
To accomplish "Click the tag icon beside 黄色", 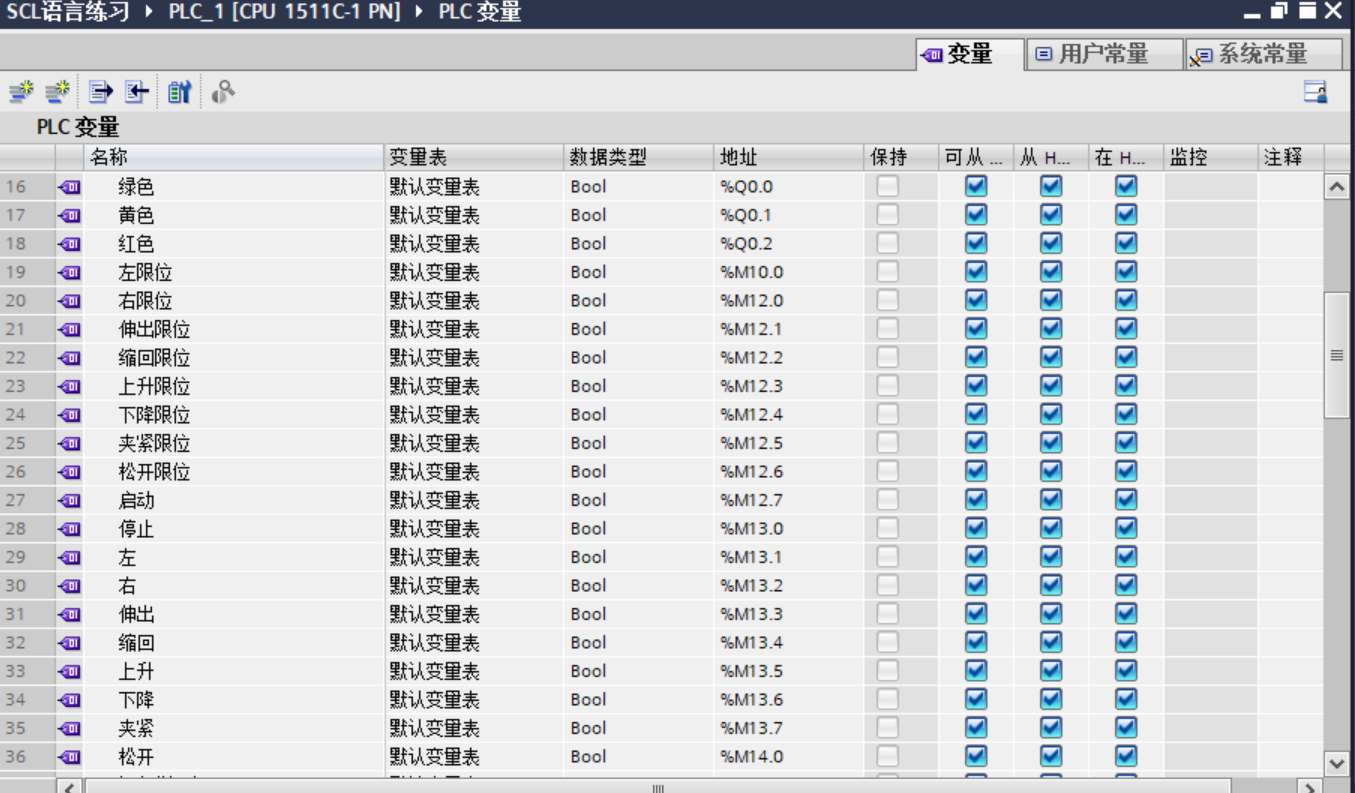I will pyautogui.click(x=69, y=215).
